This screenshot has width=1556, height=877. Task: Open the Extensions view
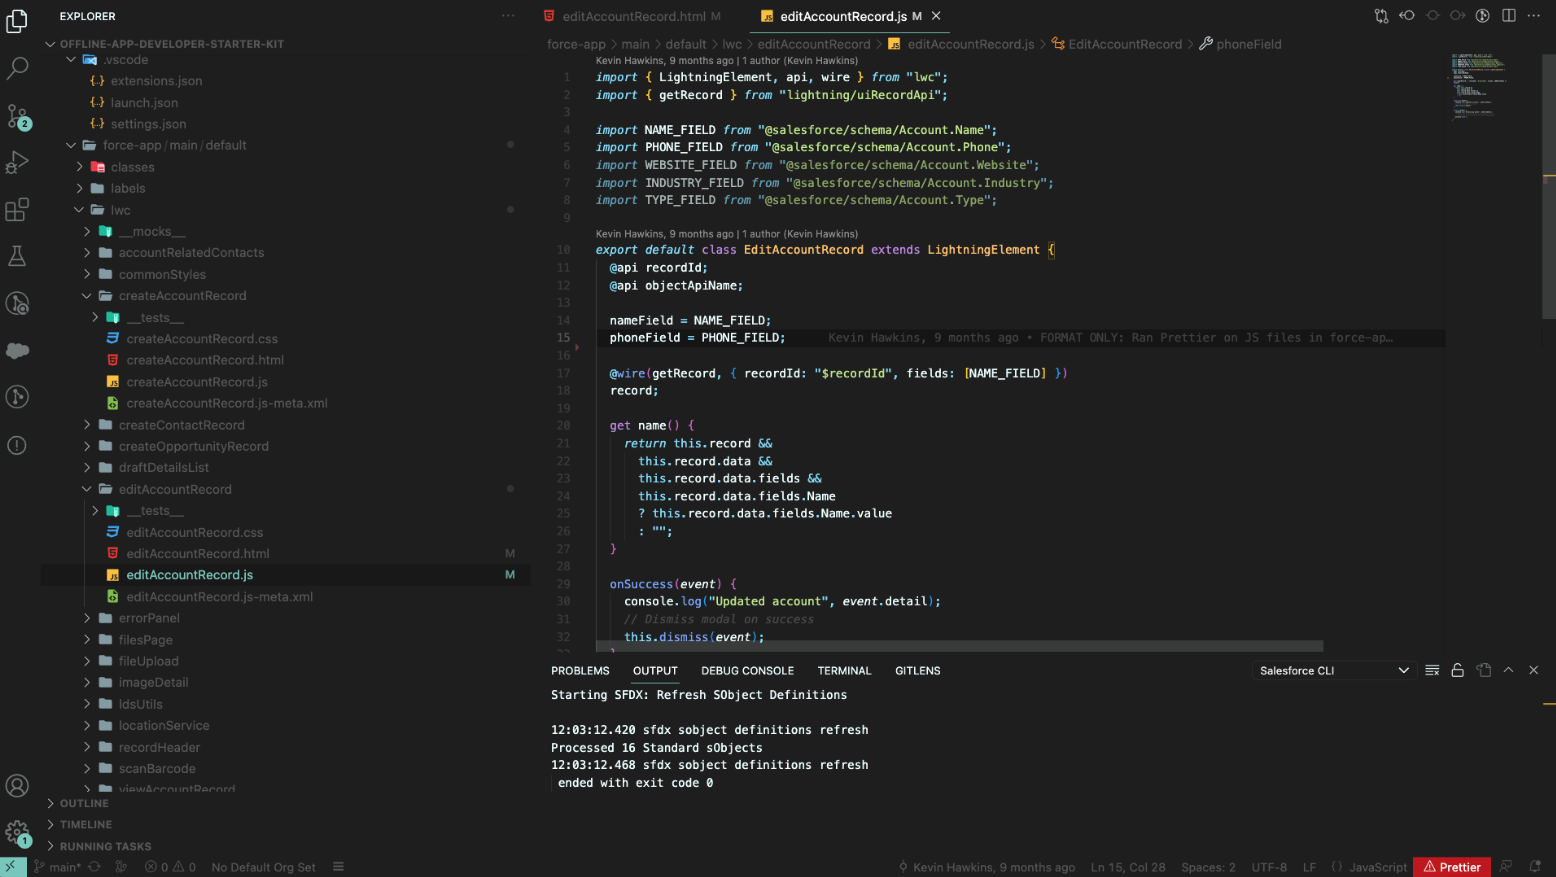[17, 209]
